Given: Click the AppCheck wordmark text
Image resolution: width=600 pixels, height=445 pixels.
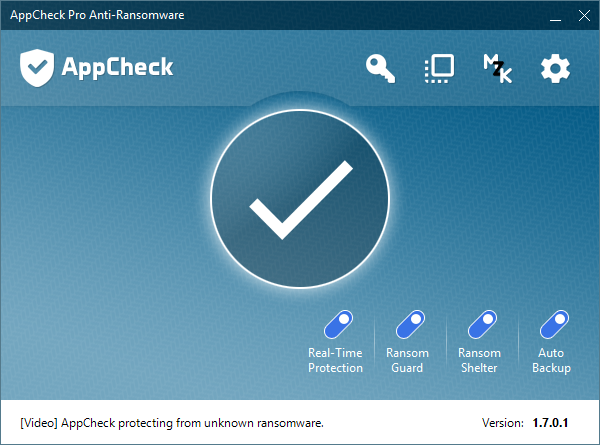Looking at the screenshot, I should tap(118, 68).
